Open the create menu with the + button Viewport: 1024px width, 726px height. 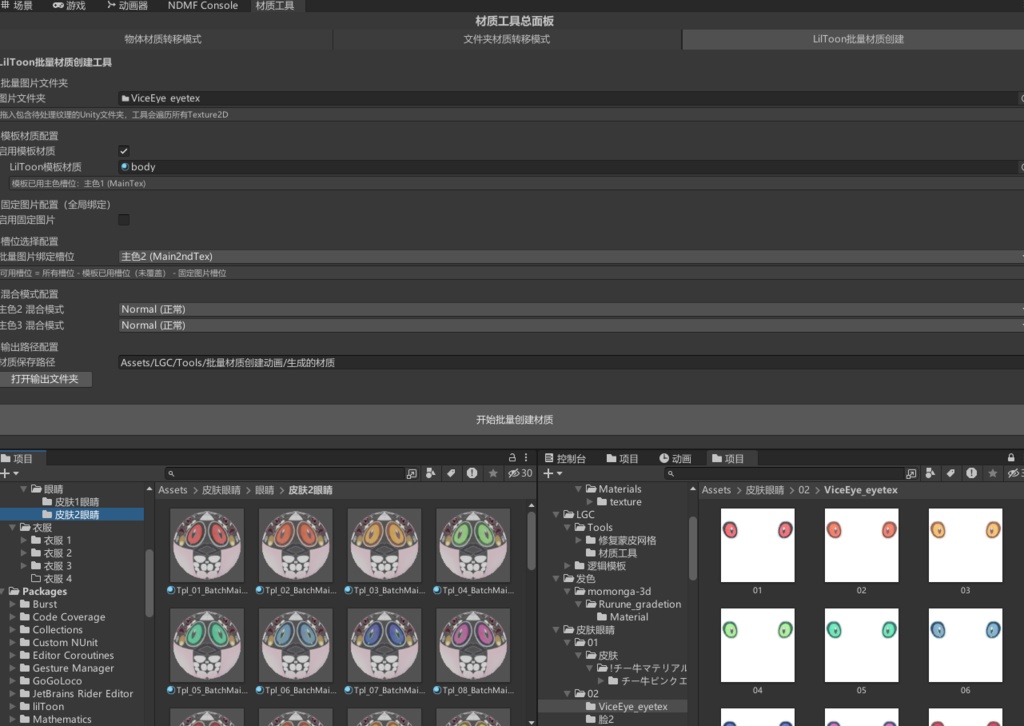coord(8,473)
